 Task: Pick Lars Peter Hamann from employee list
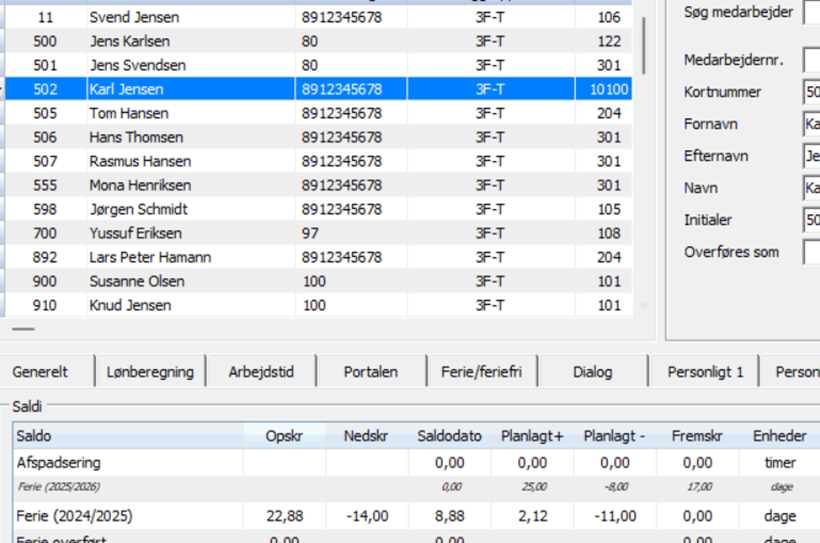(x=150, y=257)
